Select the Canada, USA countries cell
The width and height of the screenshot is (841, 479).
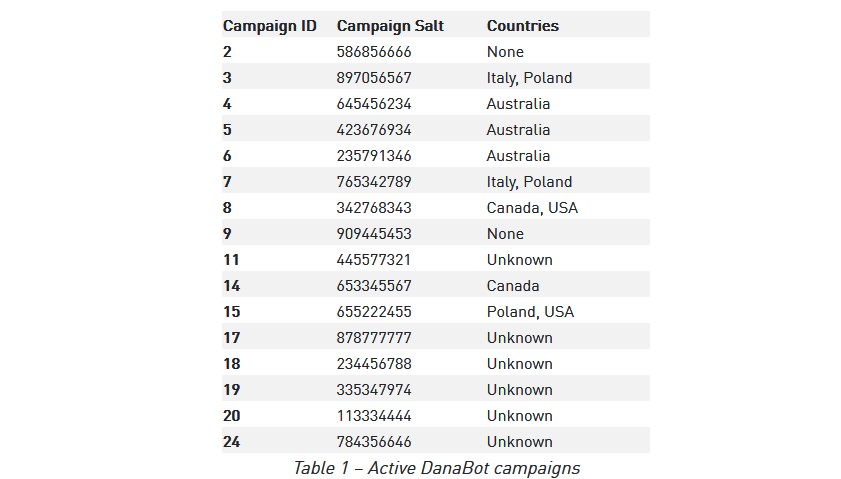coord(532,208)
